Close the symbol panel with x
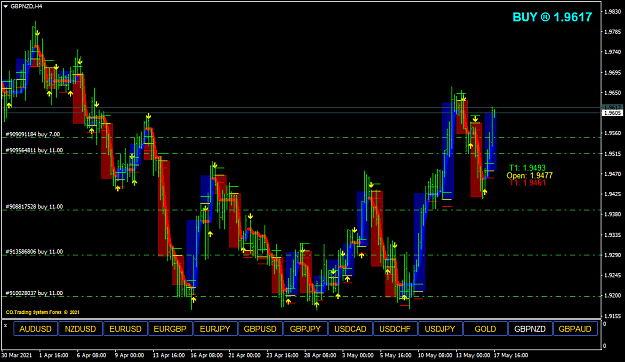 (6, 326)
